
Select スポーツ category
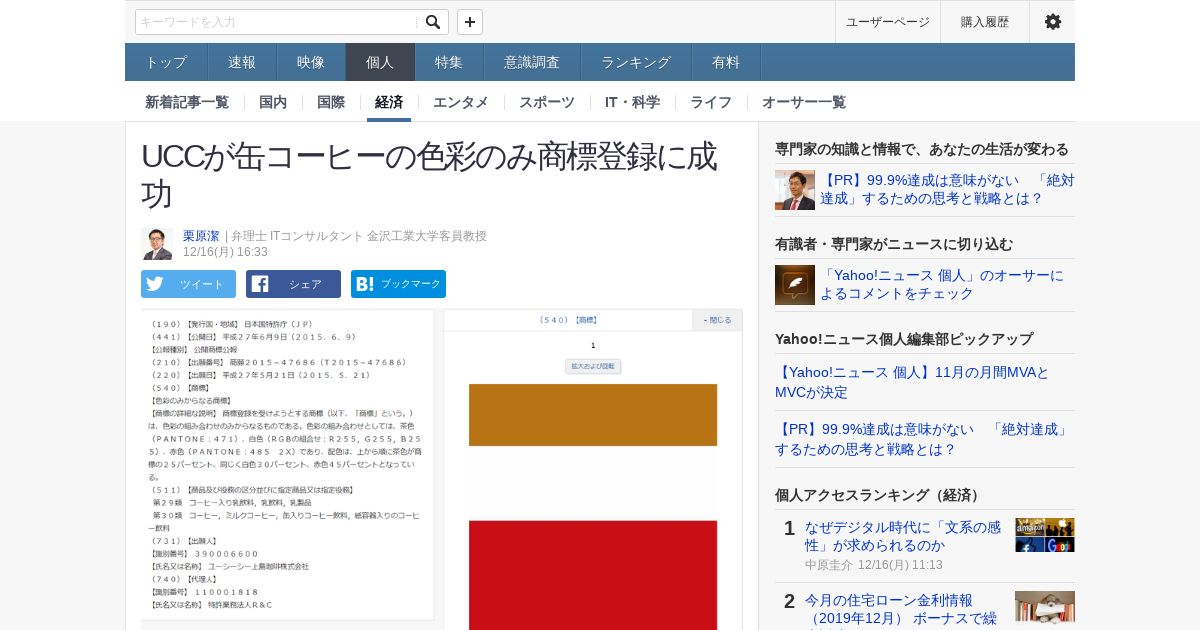coord(547,102)
